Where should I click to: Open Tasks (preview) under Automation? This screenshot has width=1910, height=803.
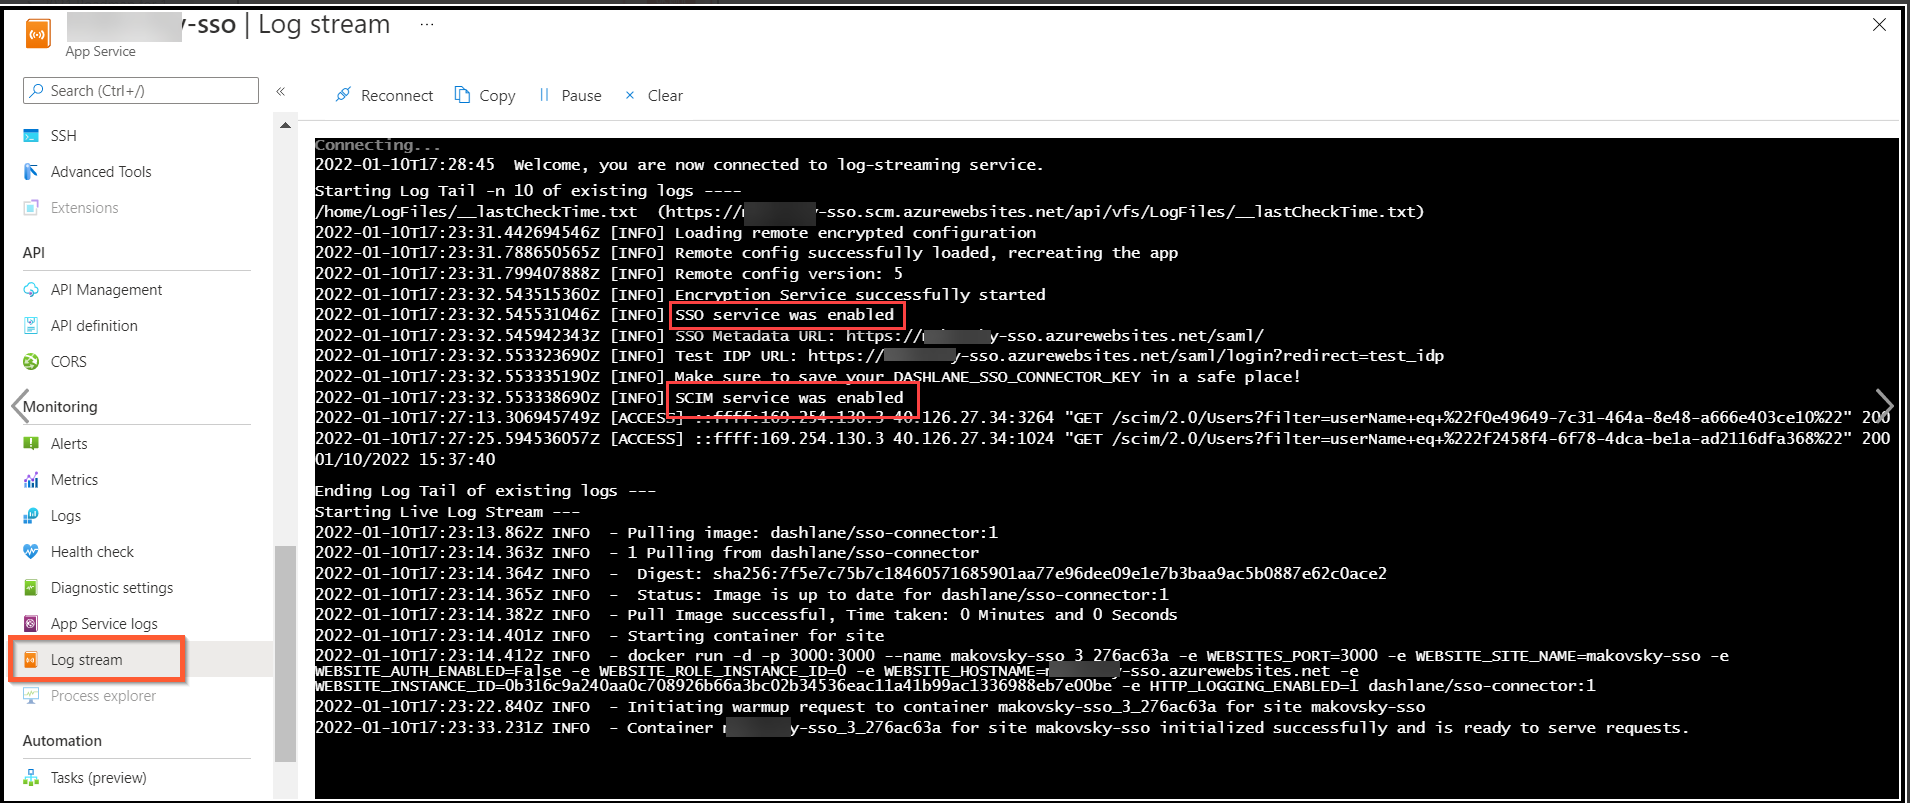coord(98,778)
